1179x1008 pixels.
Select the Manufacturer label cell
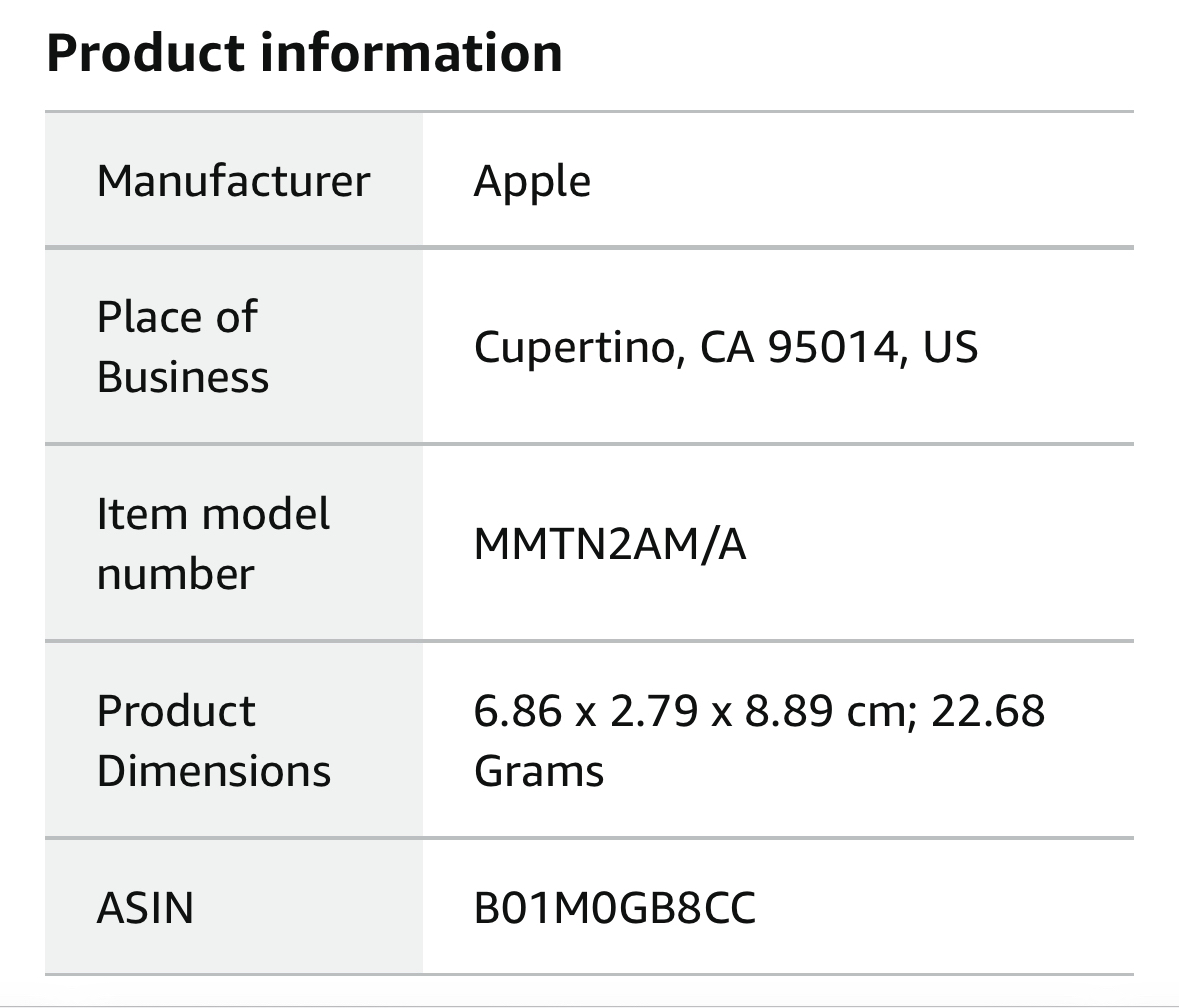tap(234, 180)
